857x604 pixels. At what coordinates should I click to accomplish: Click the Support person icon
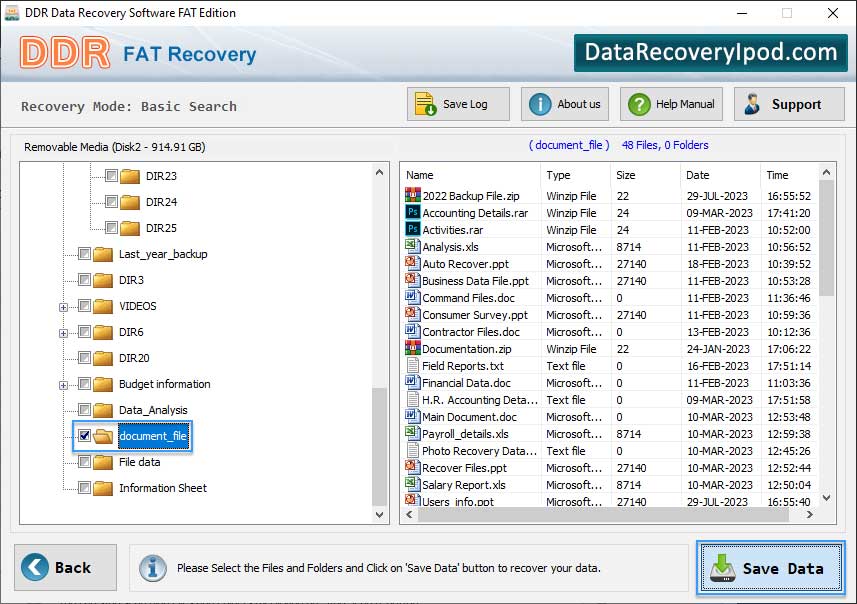coord(752,104)
